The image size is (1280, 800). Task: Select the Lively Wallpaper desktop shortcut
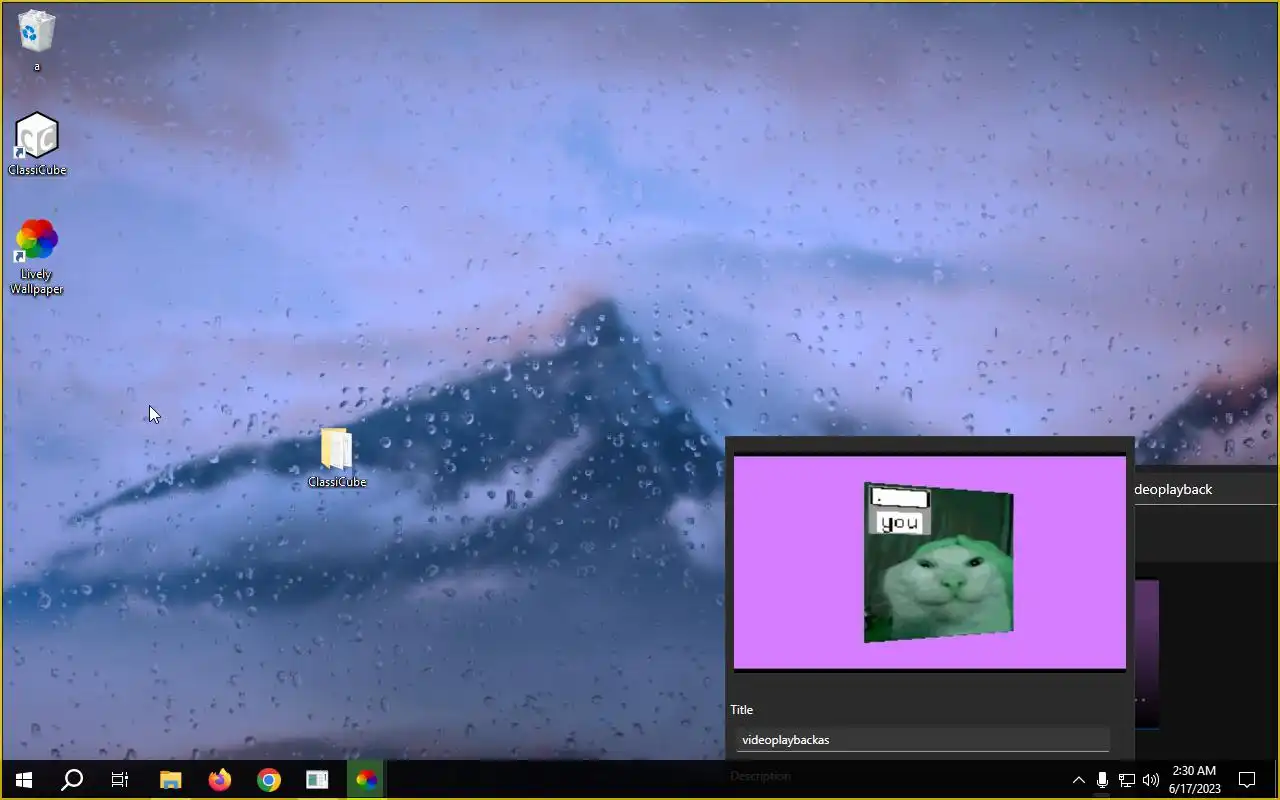37,257
